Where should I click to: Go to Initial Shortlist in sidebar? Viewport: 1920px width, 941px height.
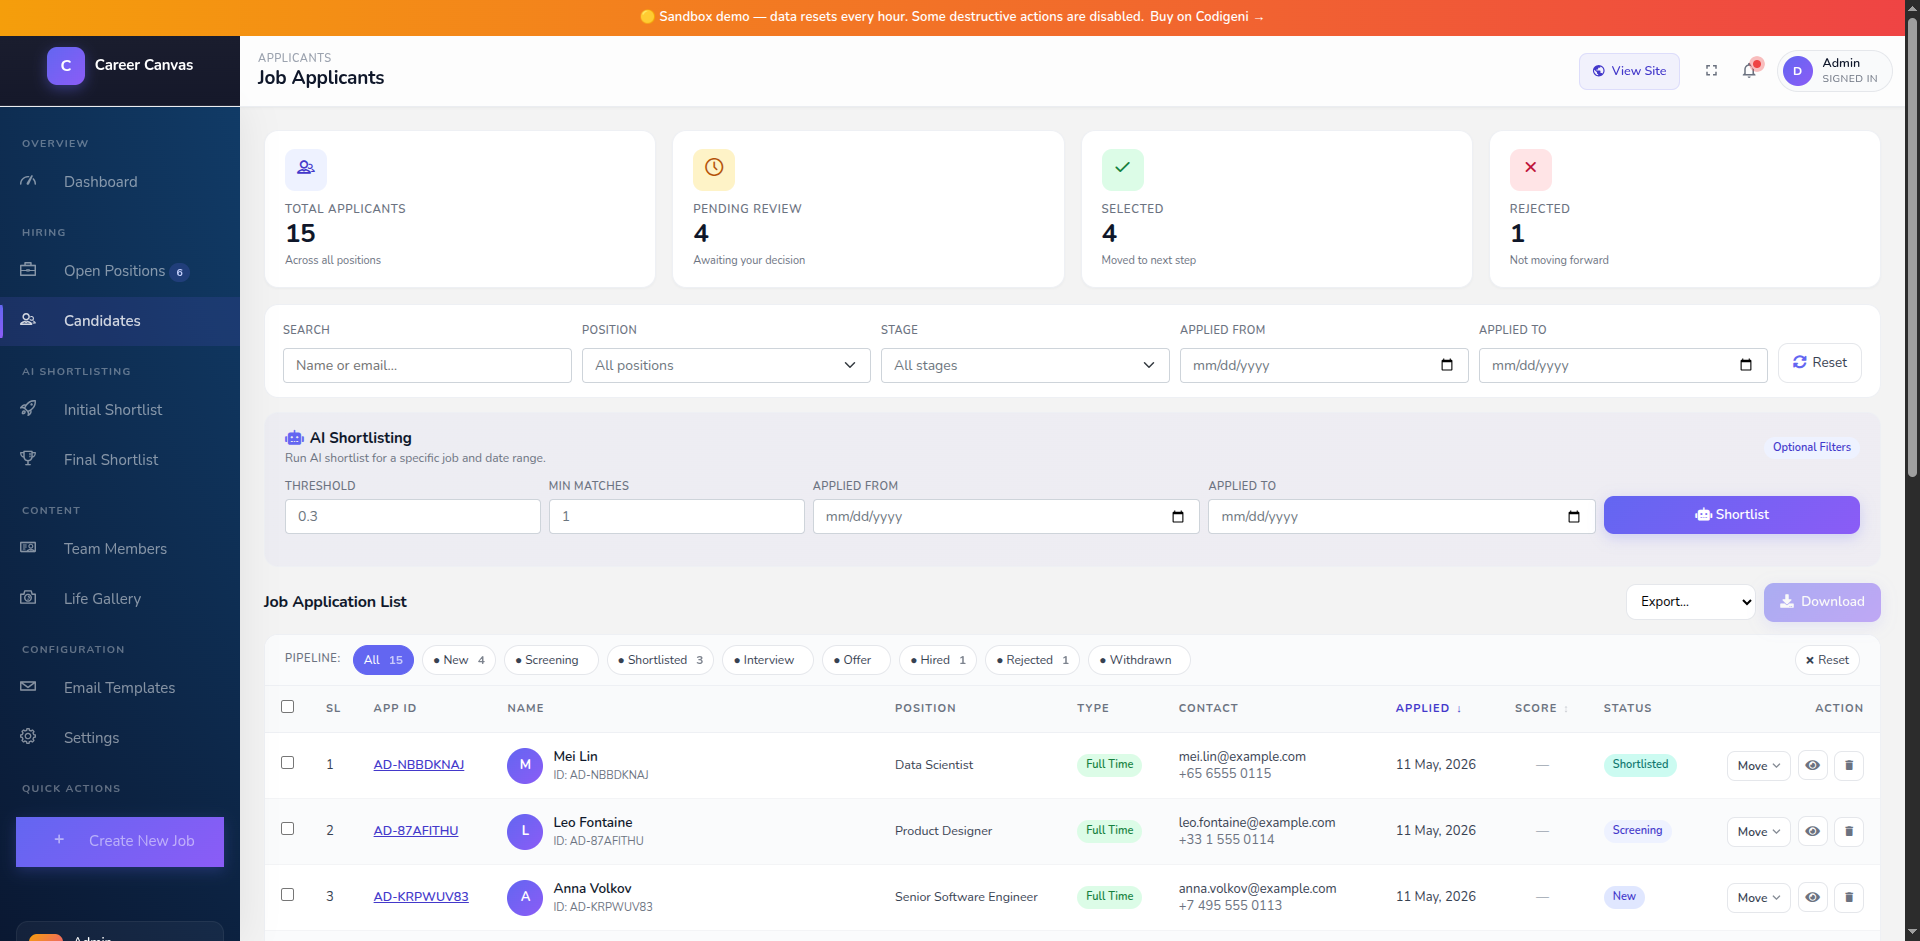(x=113, y=410)
